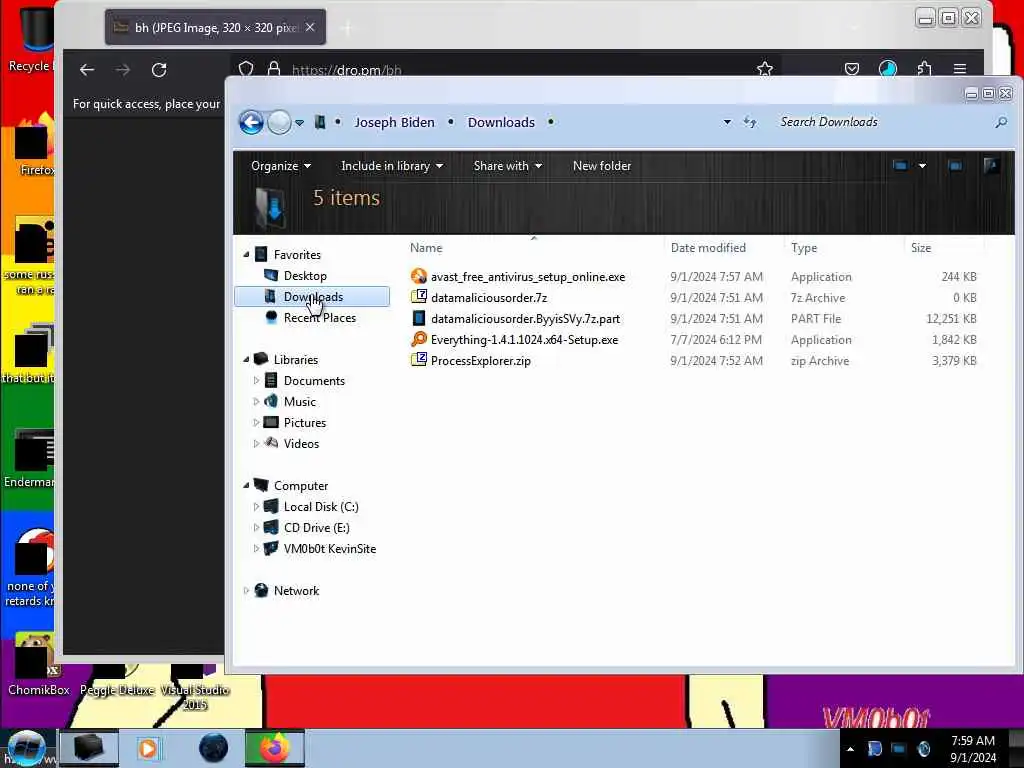Click the 12,251 KB size cell

pos(951,319)
